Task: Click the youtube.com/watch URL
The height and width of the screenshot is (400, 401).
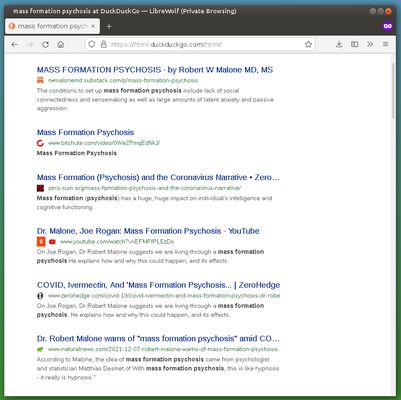Action: [x=117, y=242]
